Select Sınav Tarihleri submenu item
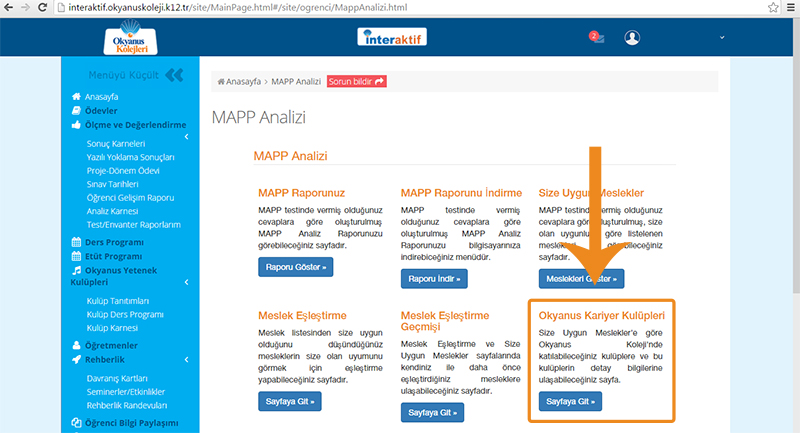800x433 pixels. click(112, 184)
